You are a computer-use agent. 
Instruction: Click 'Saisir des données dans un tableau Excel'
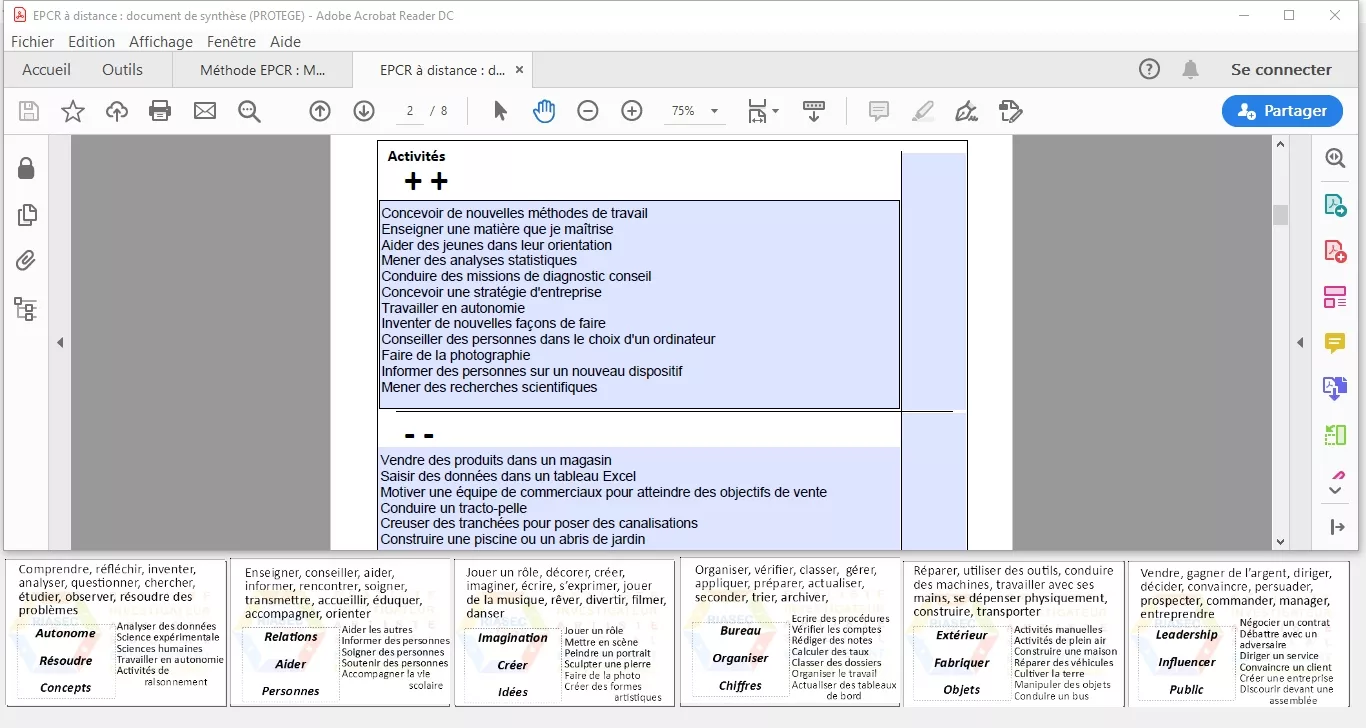(x=508, y=476)
